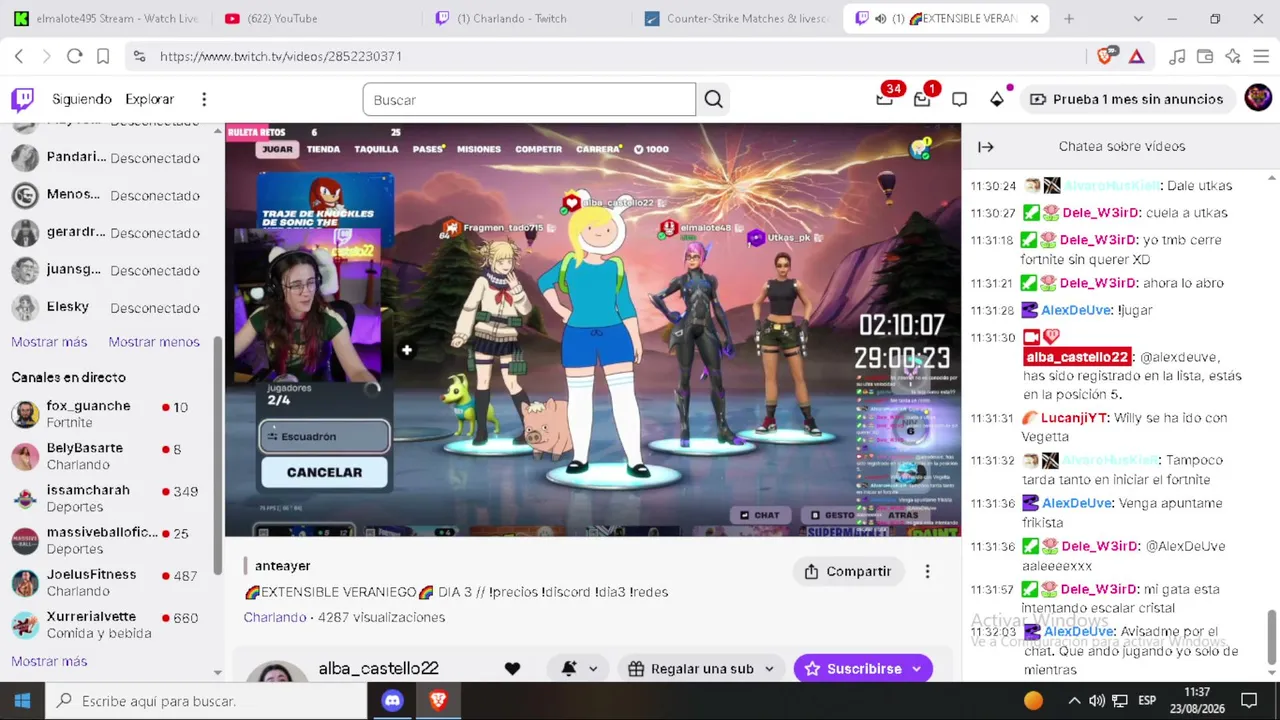Open the alba_castello22 channel name link

(378, 668)
